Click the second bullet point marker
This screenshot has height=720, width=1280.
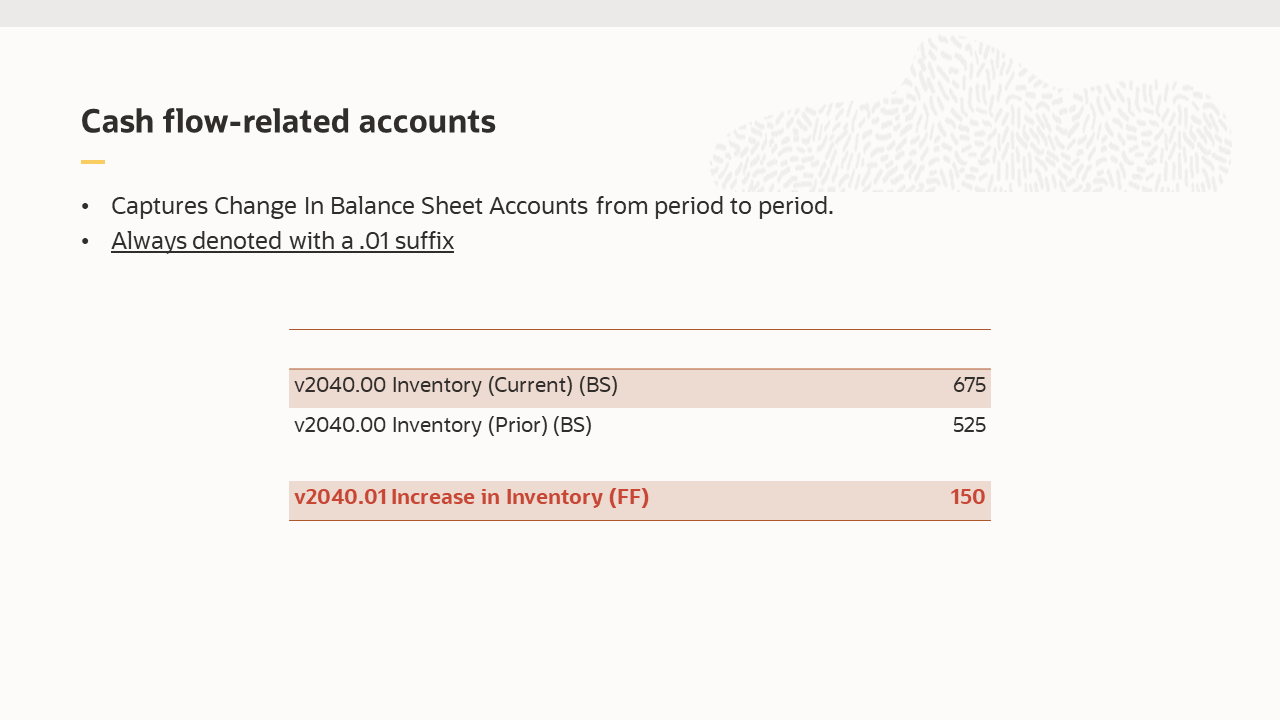pos(86,242)
